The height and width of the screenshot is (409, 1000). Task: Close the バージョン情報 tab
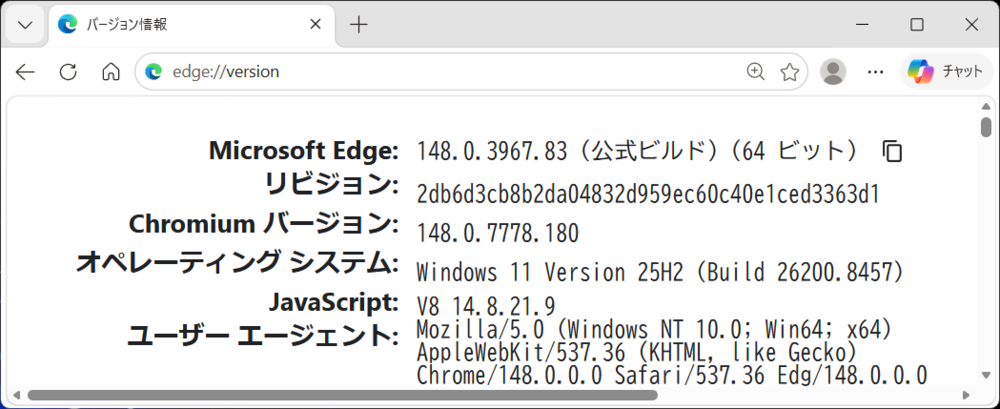point(315,25)
